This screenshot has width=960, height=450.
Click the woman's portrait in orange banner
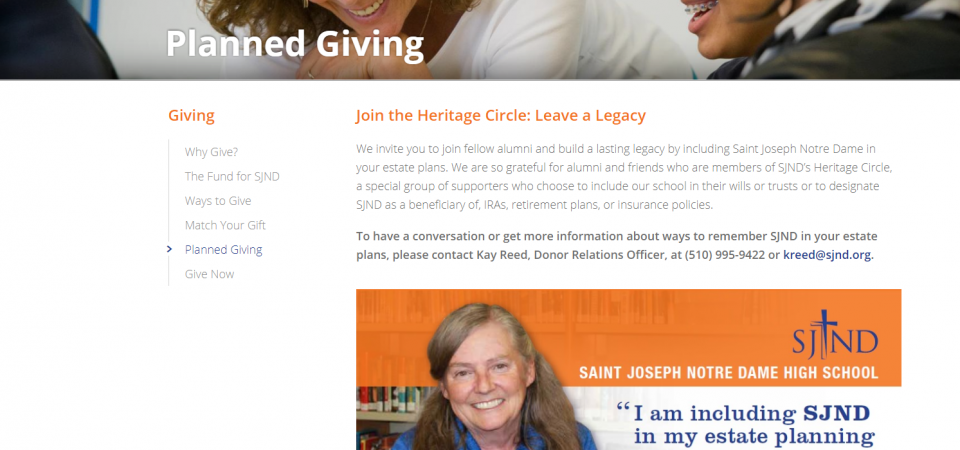coord(488,378)
